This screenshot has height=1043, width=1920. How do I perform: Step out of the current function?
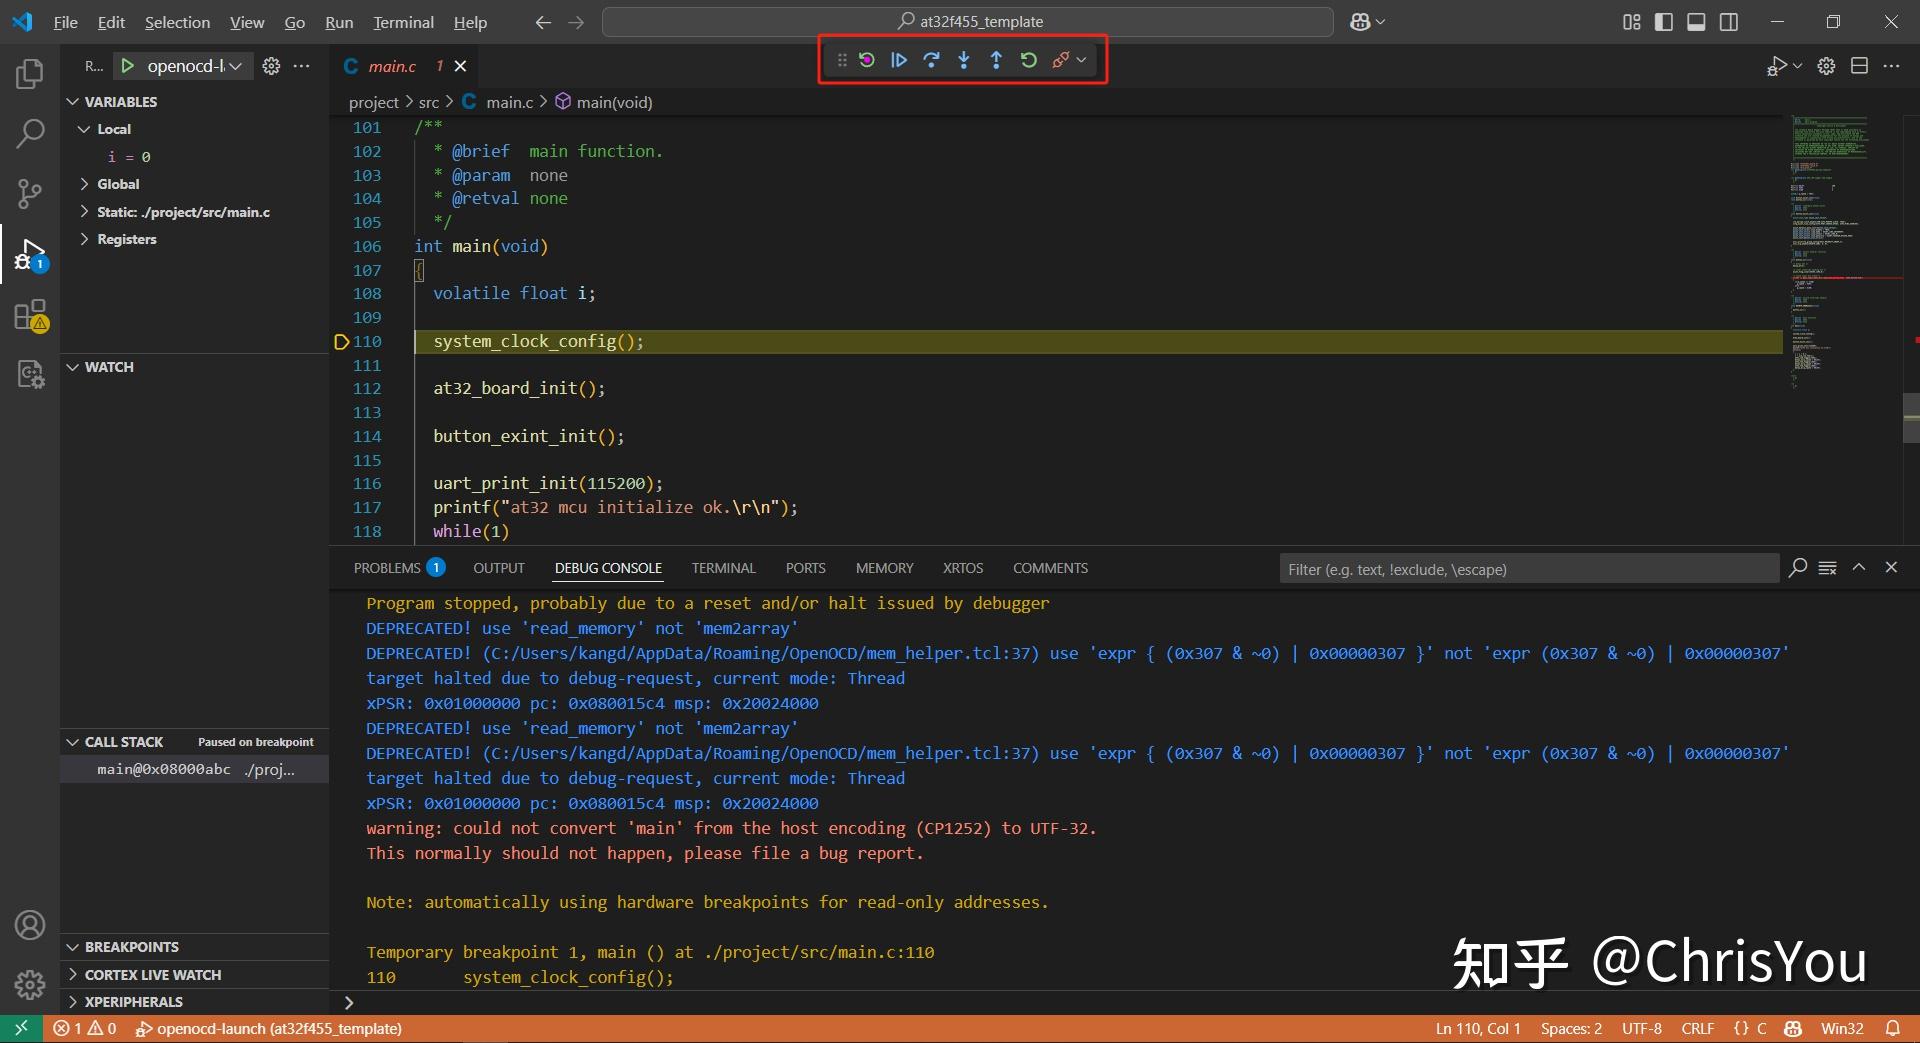[996, 59]
